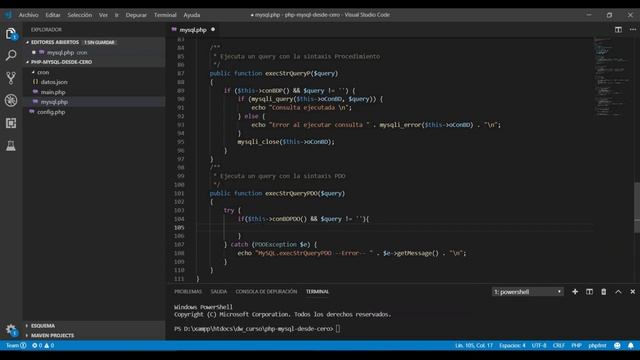Click unsaved dot on mysql.php tab
640x360 pixels.
(213, 29)
